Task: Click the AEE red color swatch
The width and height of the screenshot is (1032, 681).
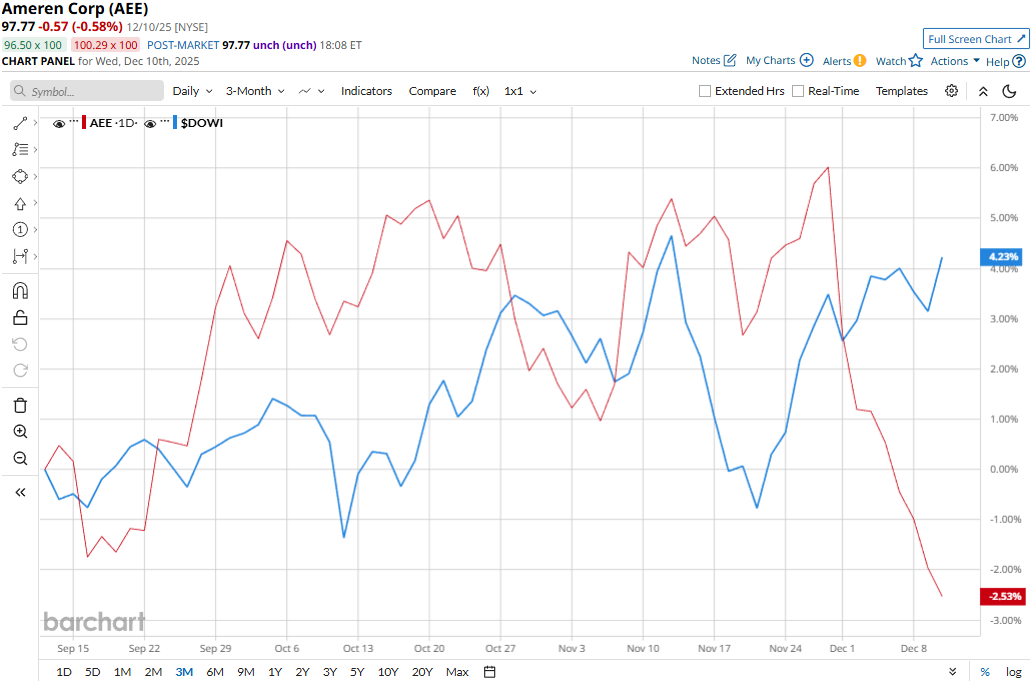Action: tap(84, 123)
